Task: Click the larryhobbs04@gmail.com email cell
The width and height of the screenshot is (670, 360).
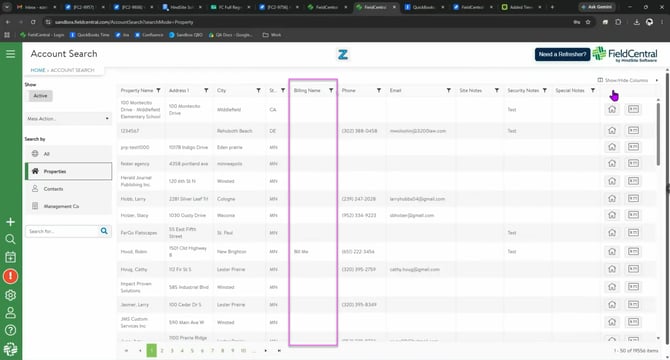Action: click(x=417, y=199)
